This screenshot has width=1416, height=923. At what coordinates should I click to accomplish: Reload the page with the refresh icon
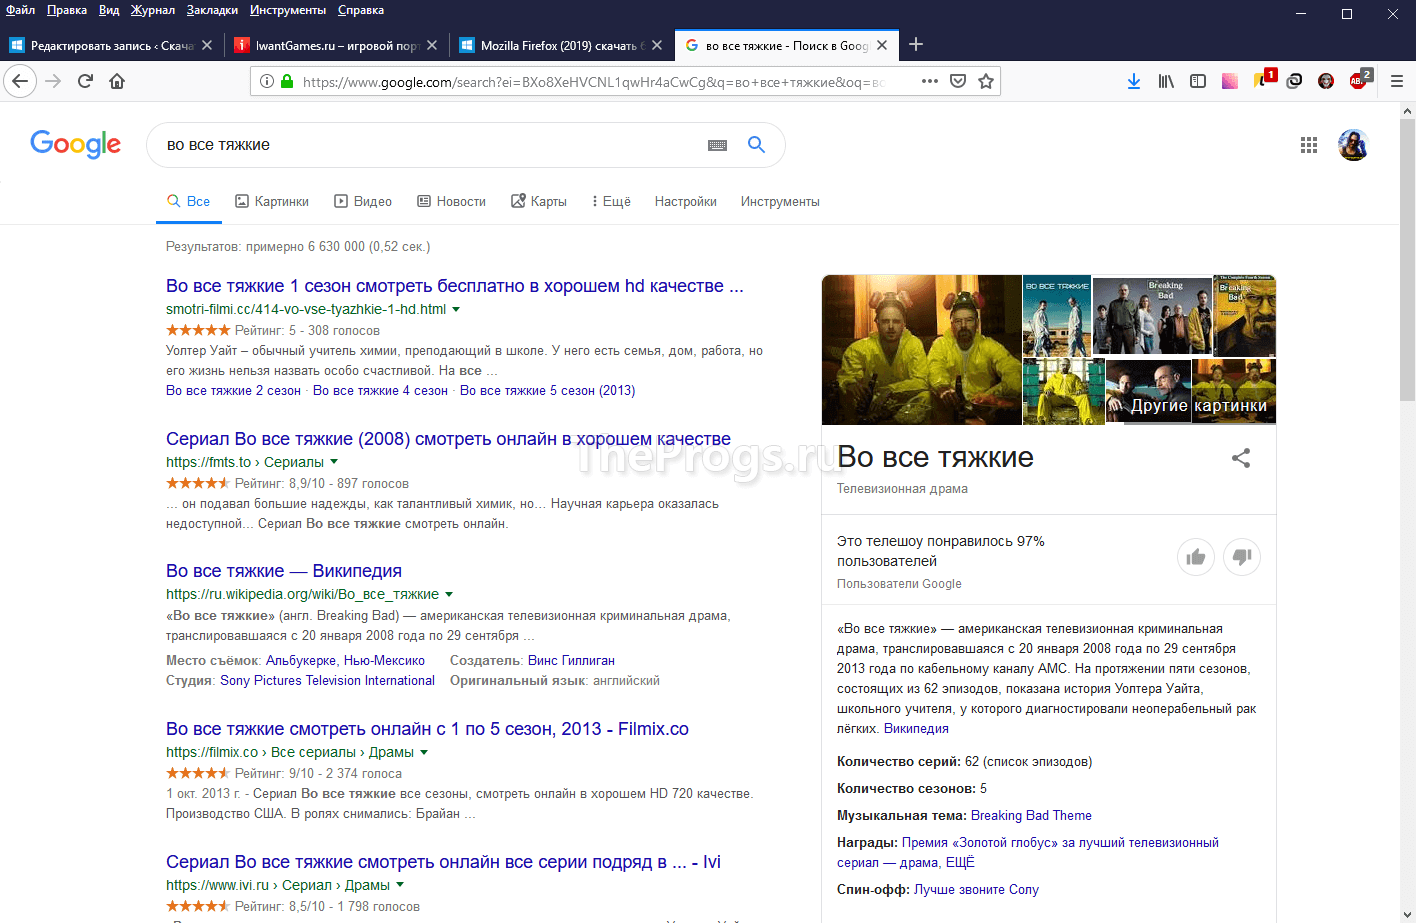[x=85, y=81]
